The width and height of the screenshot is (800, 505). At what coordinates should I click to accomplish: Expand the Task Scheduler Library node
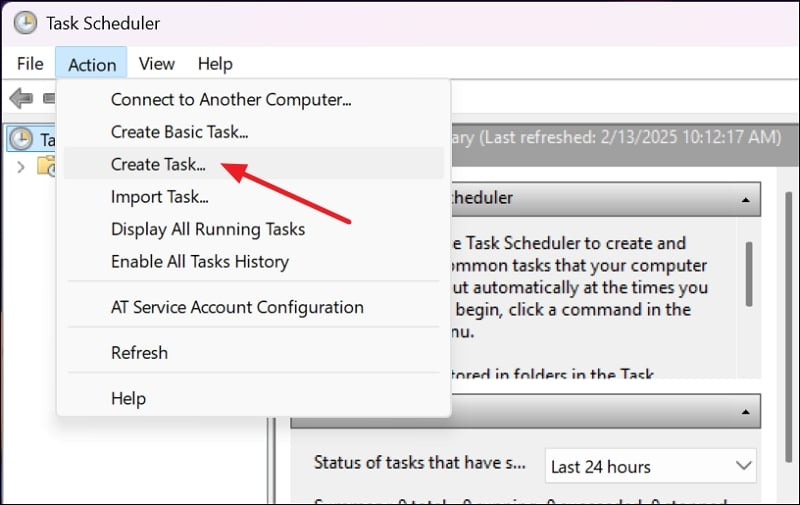[x=20, y=167]
